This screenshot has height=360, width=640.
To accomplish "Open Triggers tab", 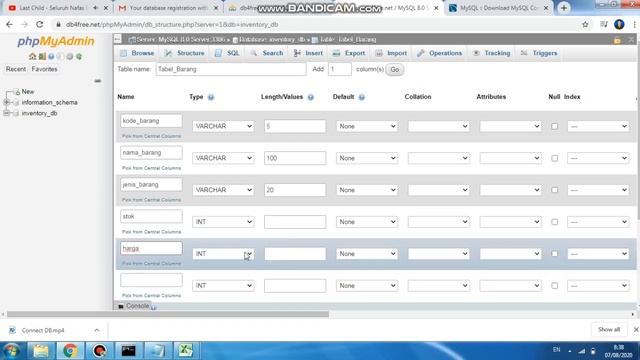I will click(539, 53).
